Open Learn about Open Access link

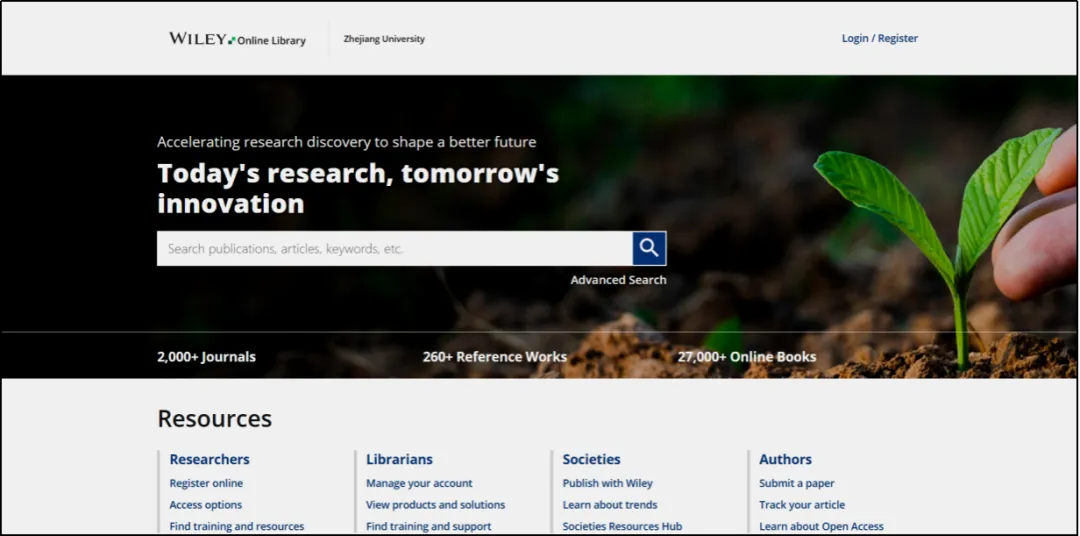point(821,526)
